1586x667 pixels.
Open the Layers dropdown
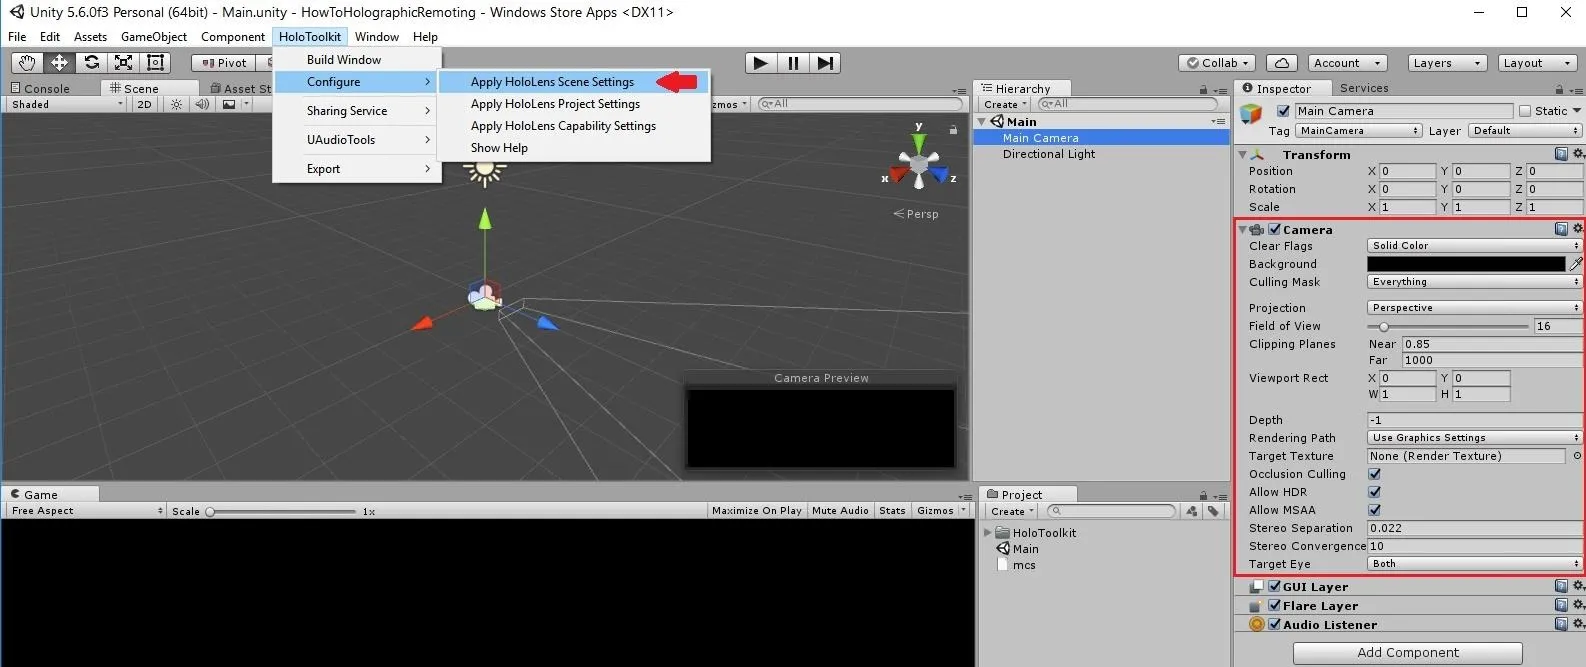pyautogui.click(x=1445, y=63)
